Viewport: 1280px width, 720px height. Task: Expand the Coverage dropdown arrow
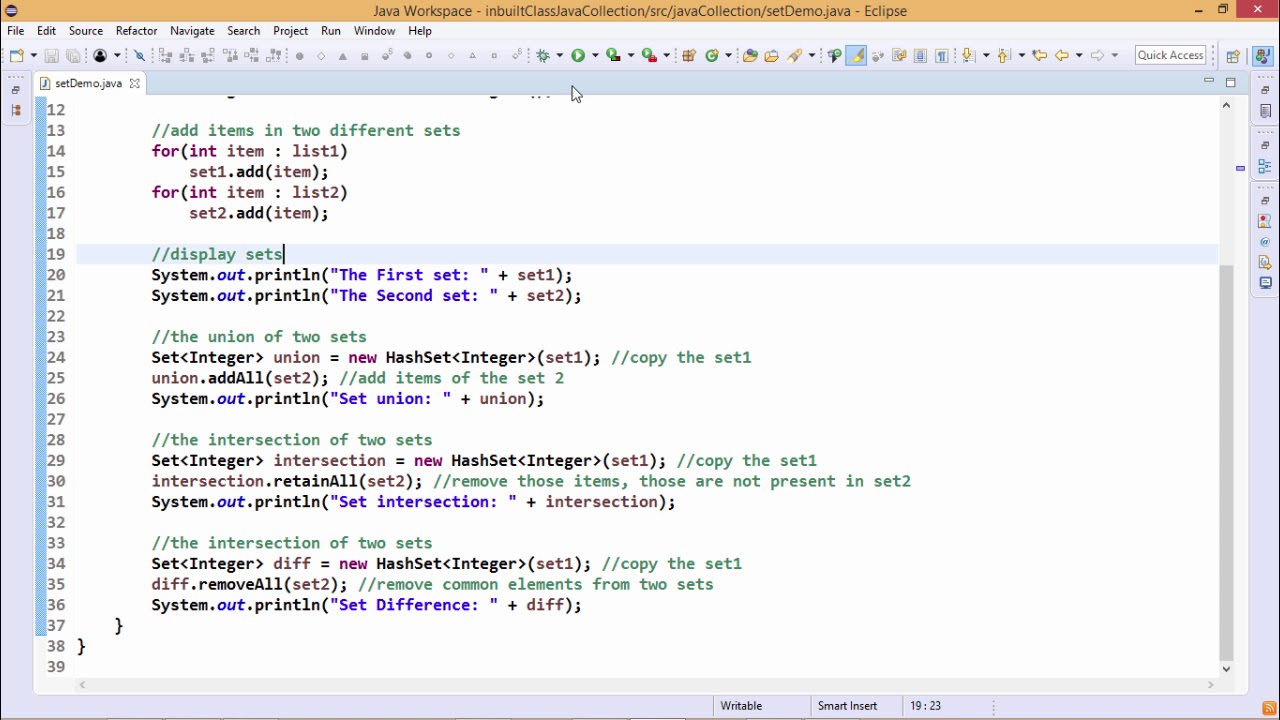[631, 56]
